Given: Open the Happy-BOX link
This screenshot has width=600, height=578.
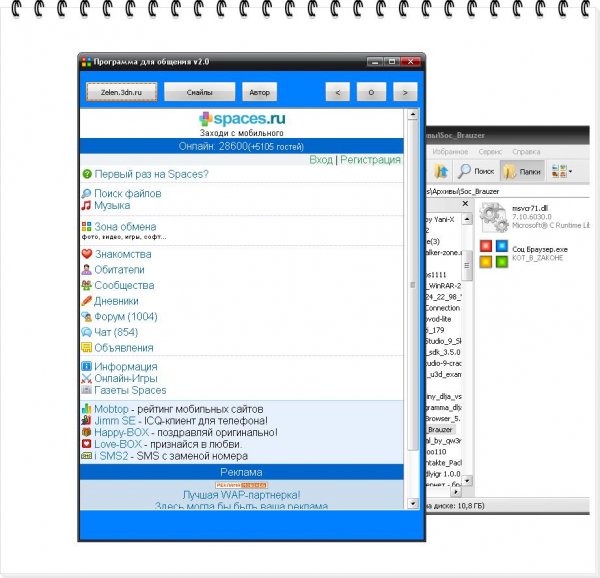Looking at the screenshot, I should tap(121, 433).
